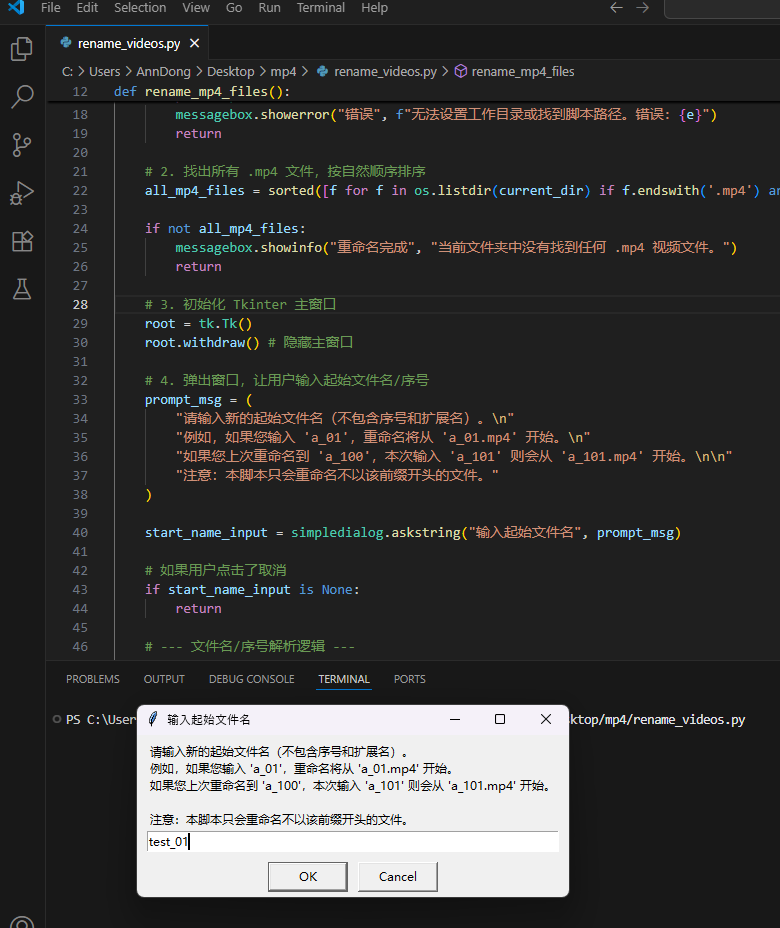The image size is (780, 928).
Task: Open the Terminal menu
Action: [x=321, y=8]
